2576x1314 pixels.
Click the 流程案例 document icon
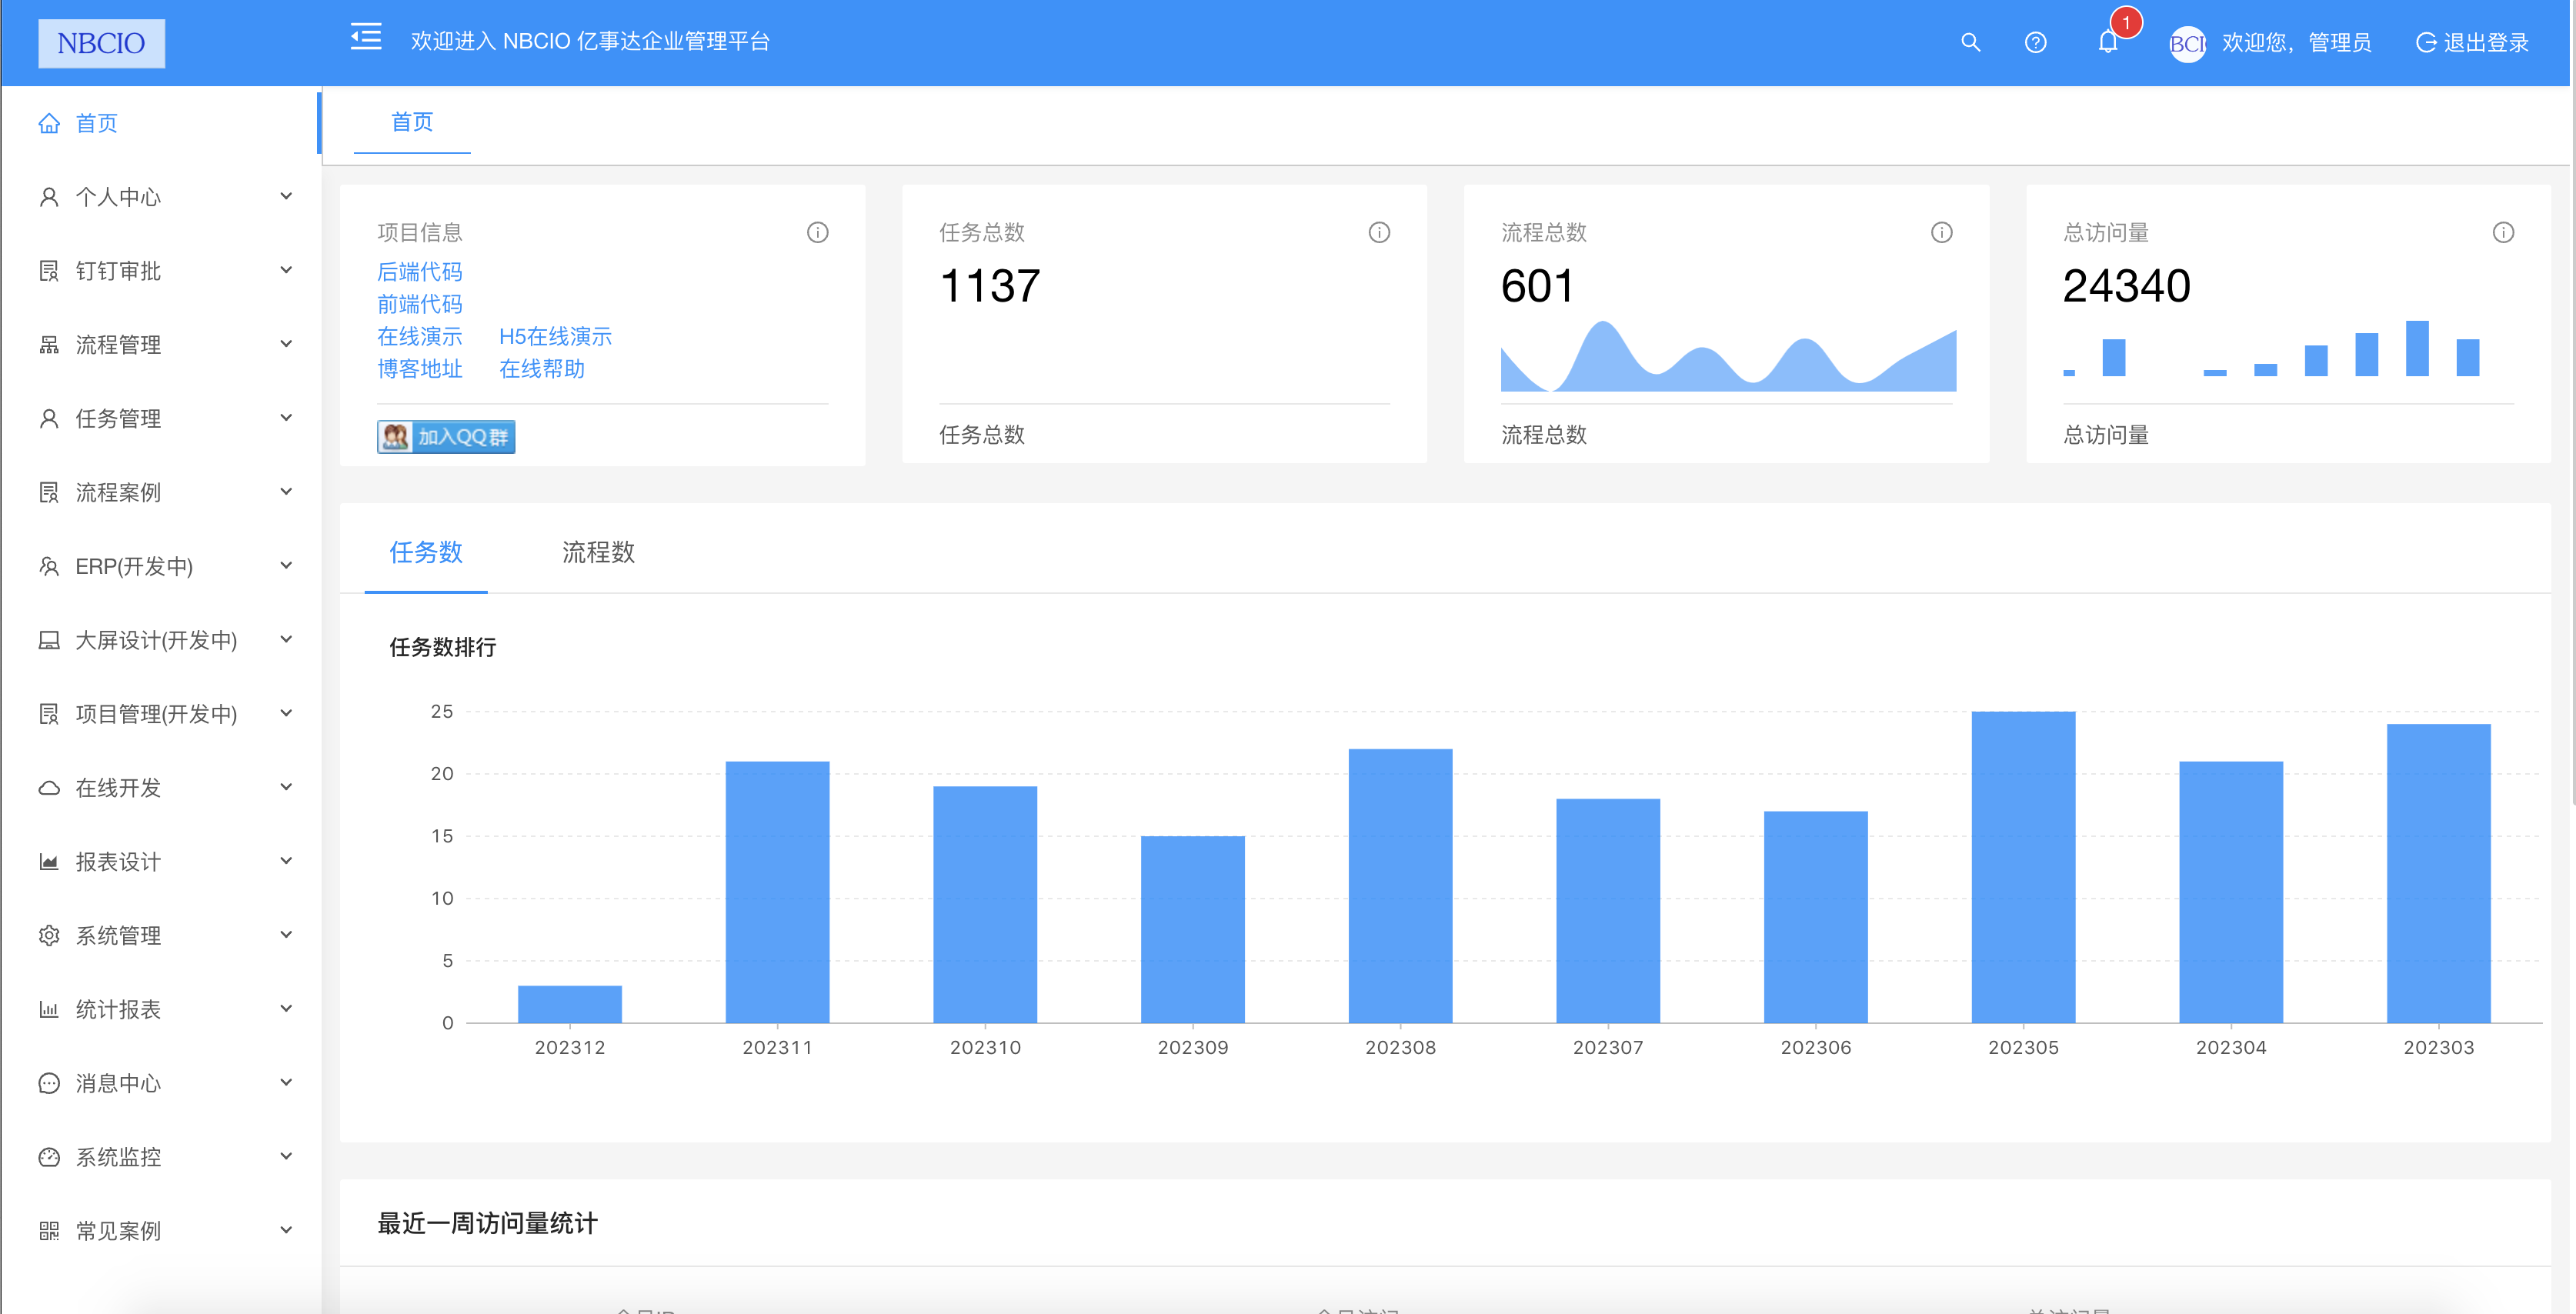(49, 492)
